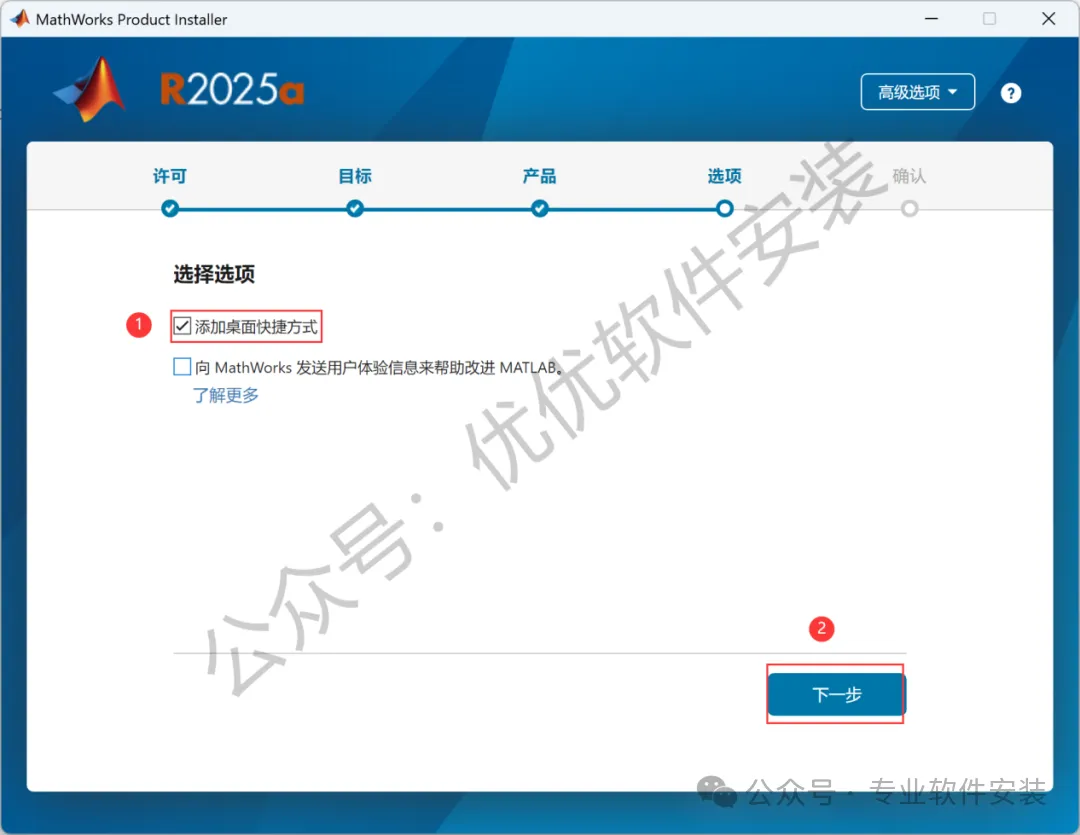Click the R2025a release label
The width and height of the screenshot is (1080, 835).
click(x=232, y=90)
